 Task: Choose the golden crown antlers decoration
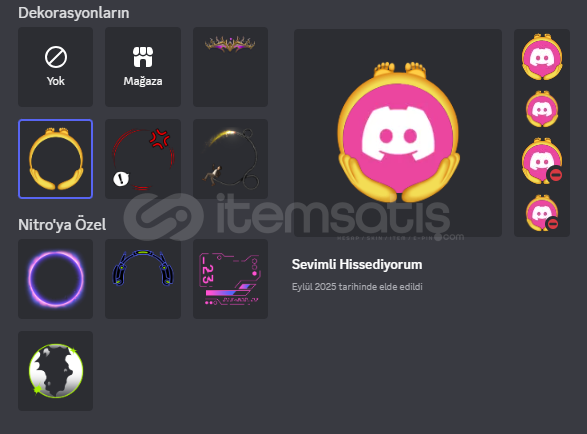(230, 67)
